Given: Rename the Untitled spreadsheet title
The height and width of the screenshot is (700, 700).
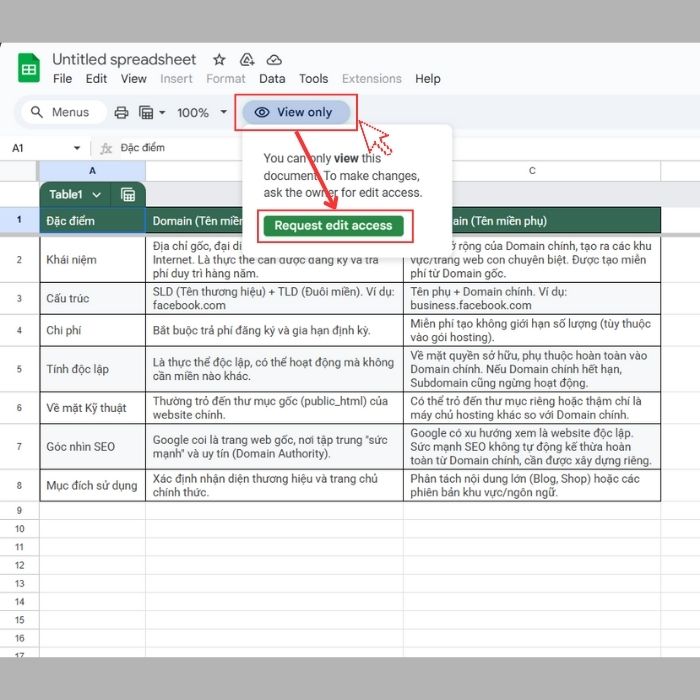Looking at the screenshot, I should tap(124, 59).
